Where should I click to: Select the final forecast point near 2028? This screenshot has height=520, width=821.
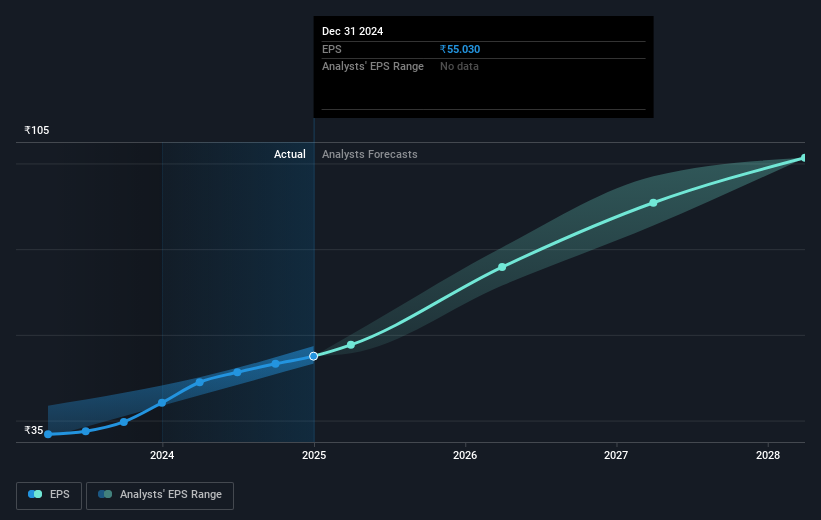point(804,158)
